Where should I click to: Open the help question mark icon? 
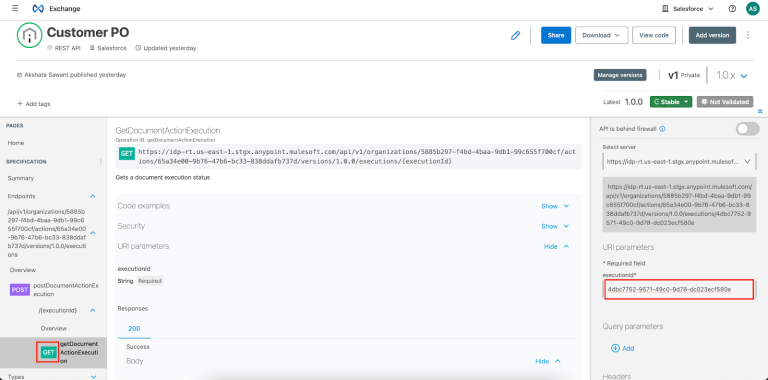tap(732, 9)
